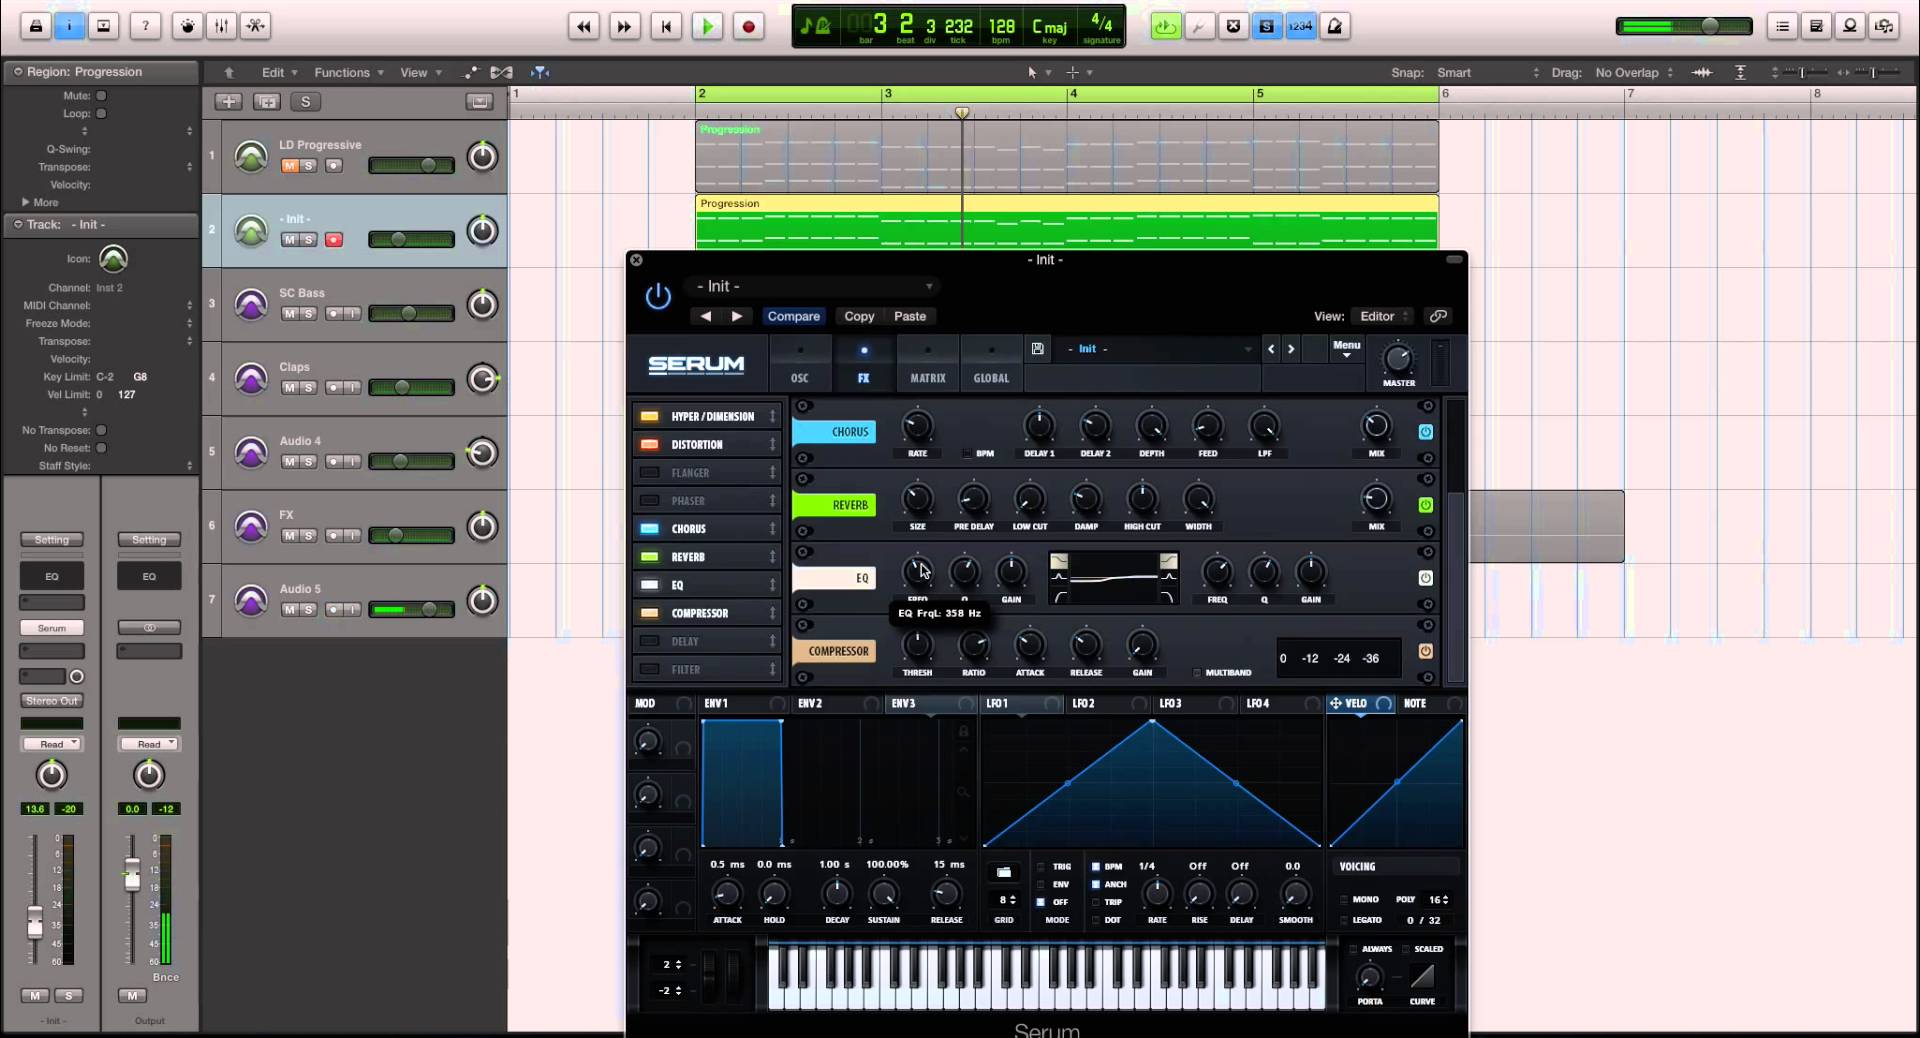Click the duplicate track button
Viewport: 1920px width, 1038px height.
coord(267,101)
